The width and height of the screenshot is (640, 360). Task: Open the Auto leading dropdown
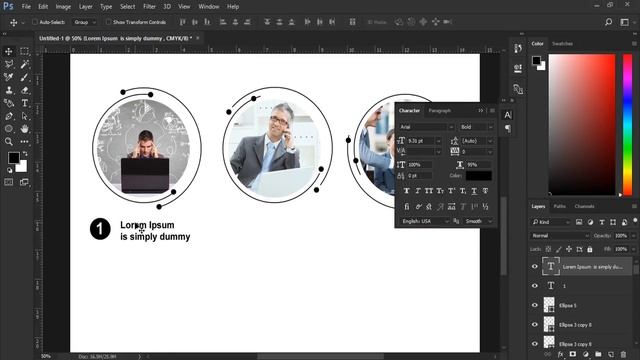[x=490, y=141]
